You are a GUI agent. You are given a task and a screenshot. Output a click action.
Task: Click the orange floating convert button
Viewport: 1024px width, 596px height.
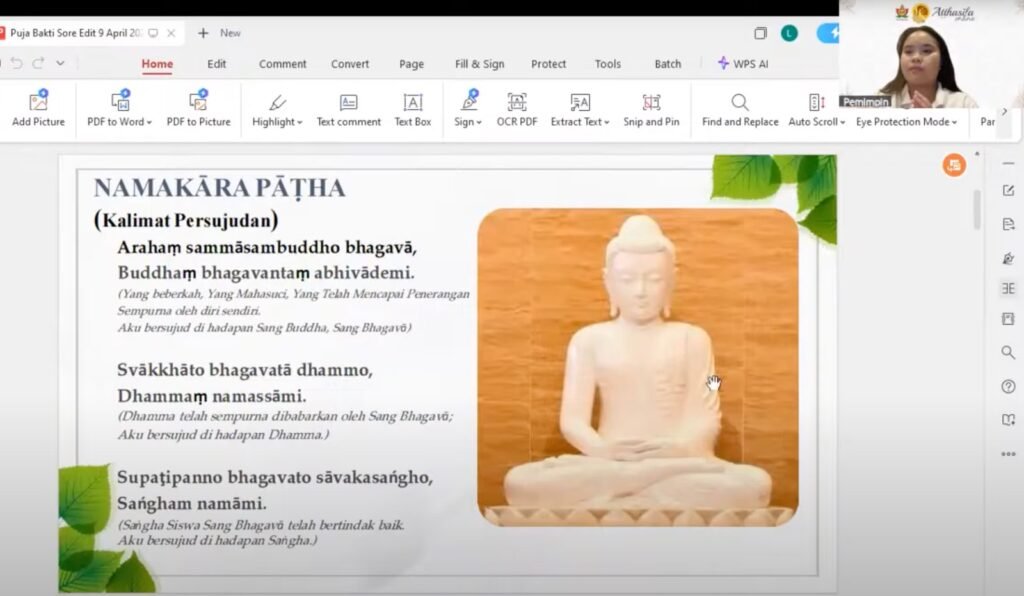click(953, 165)
